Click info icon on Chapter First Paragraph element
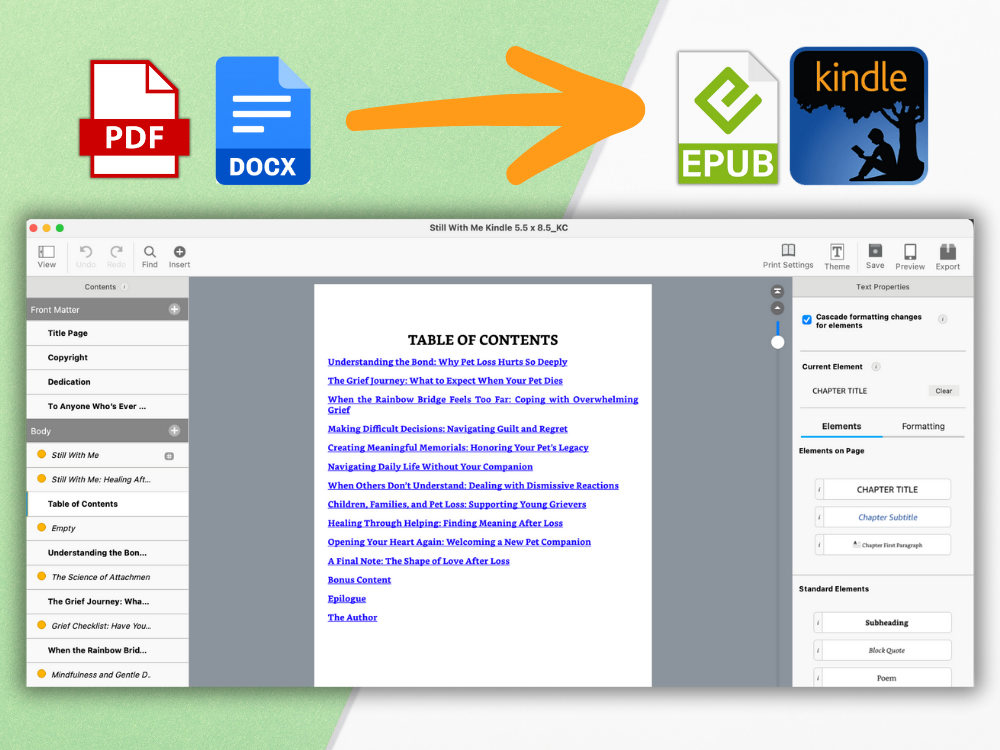Screen dimensions: 1000x750 click(x=819, y=545)
